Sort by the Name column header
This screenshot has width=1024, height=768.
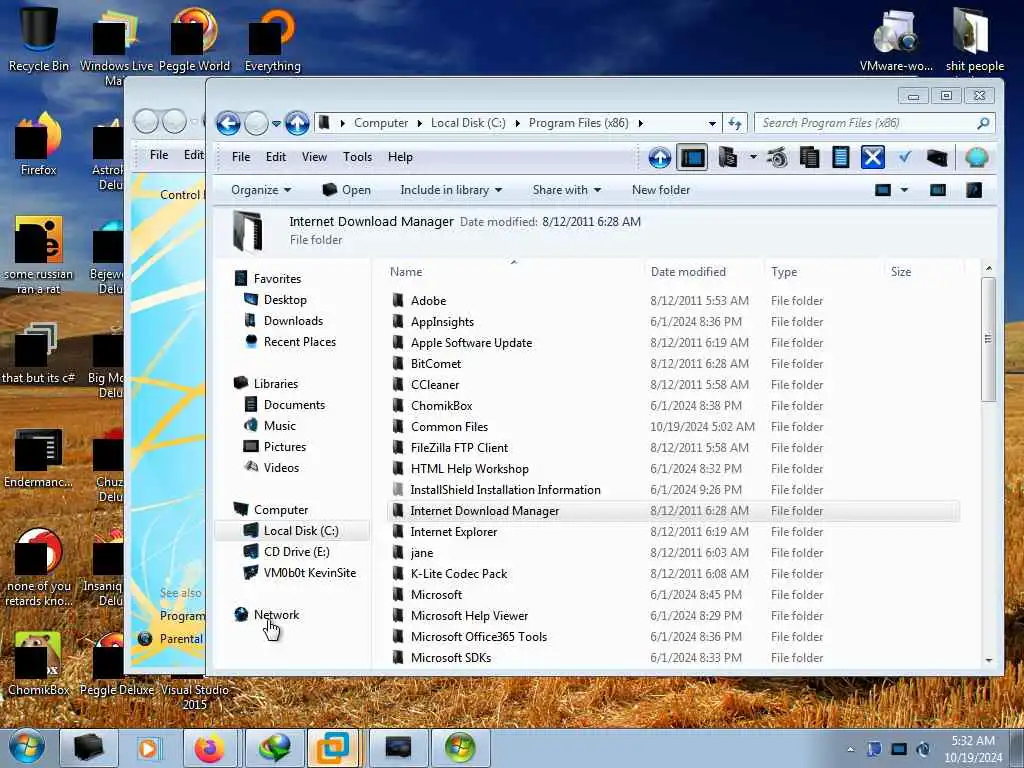click(x=513, y=272)
